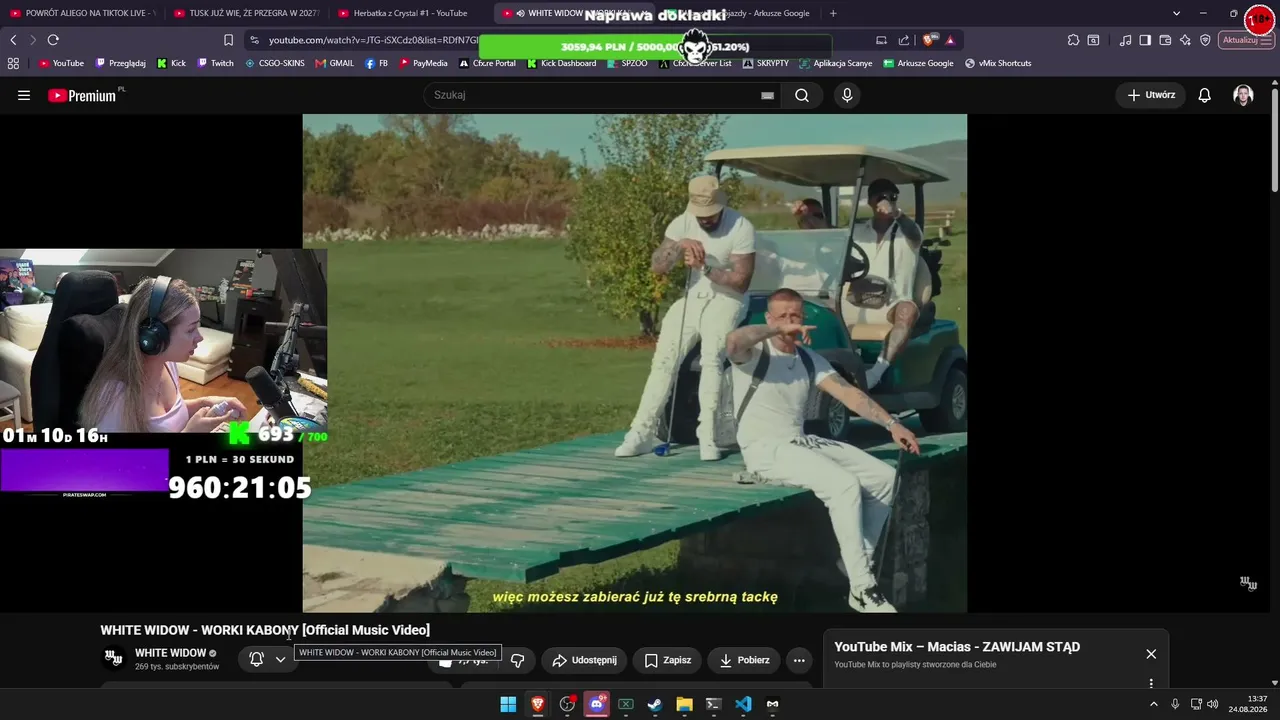Open the Arkusze Google bookmark
This screenshot has width=1280, height=720.
(918, 63)
